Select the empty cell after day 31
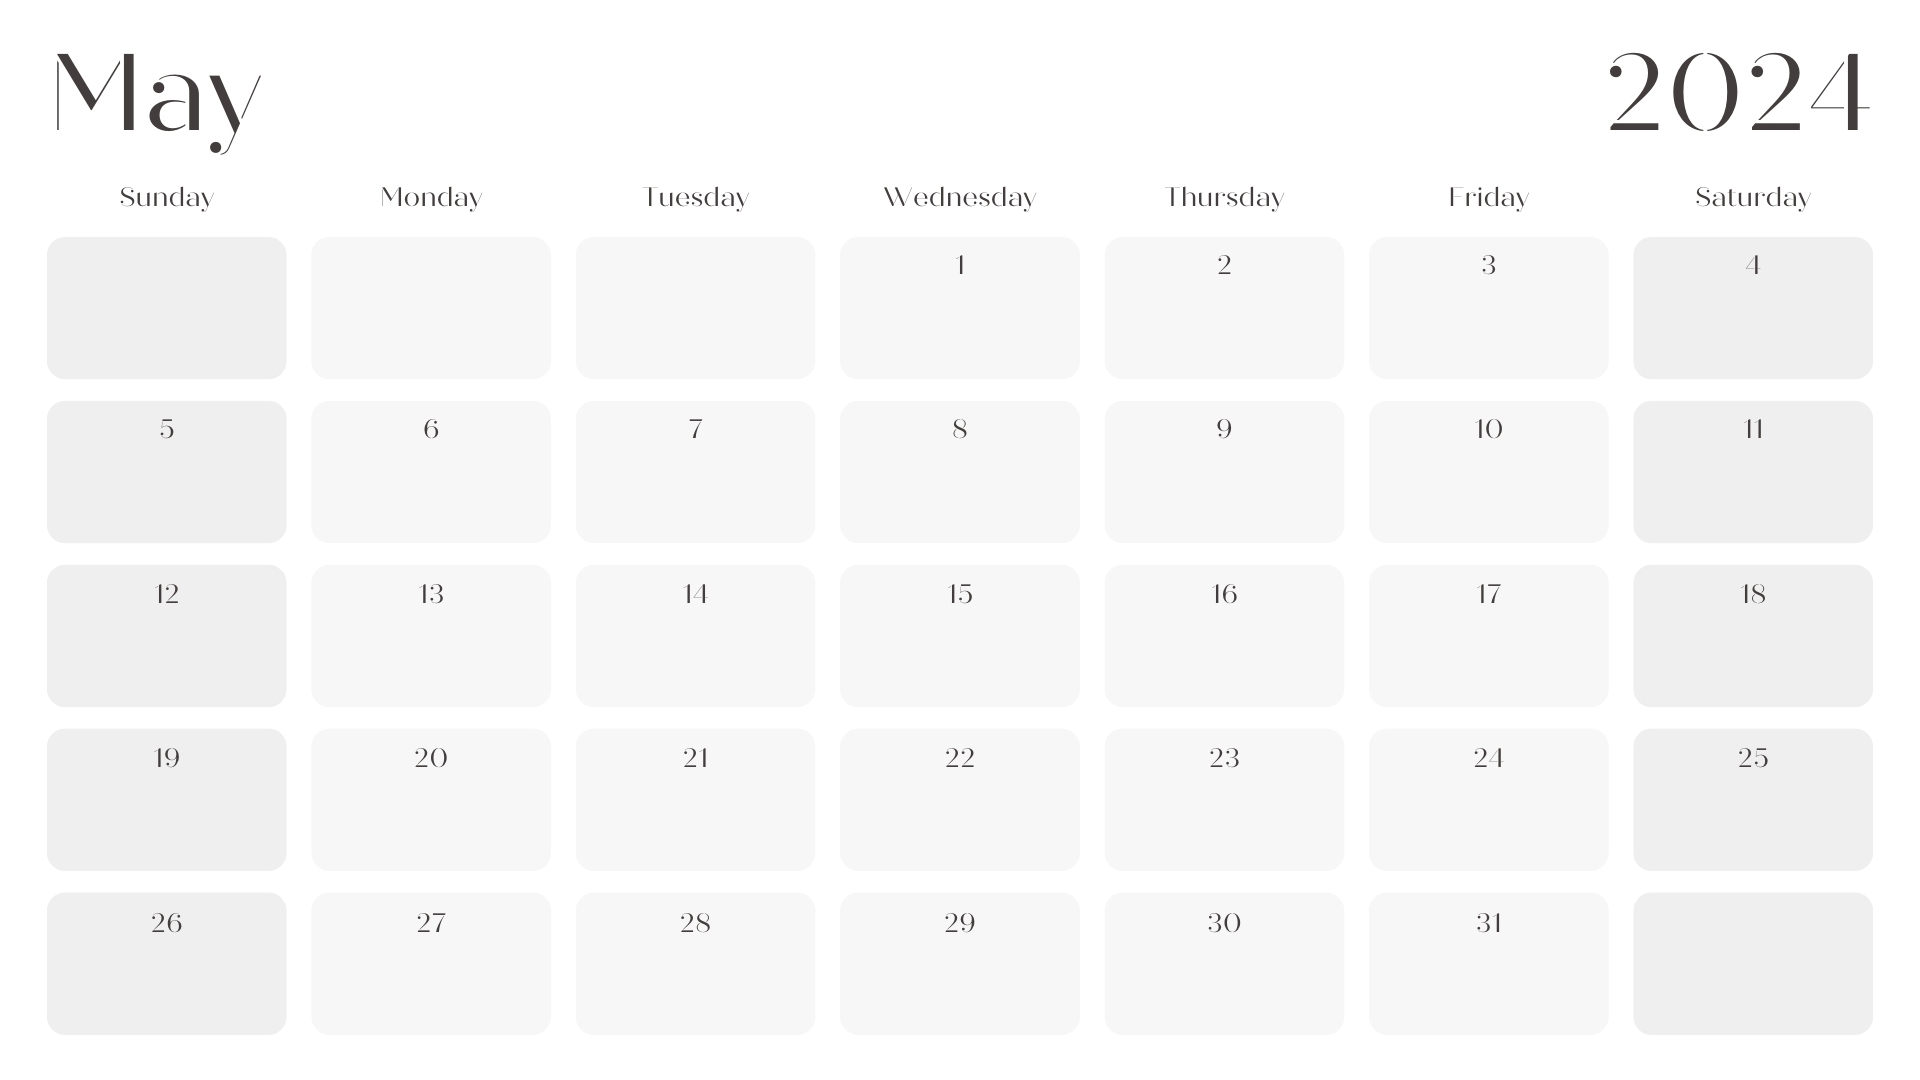Screen dimensions: 1920x1080 (1753, 964)
